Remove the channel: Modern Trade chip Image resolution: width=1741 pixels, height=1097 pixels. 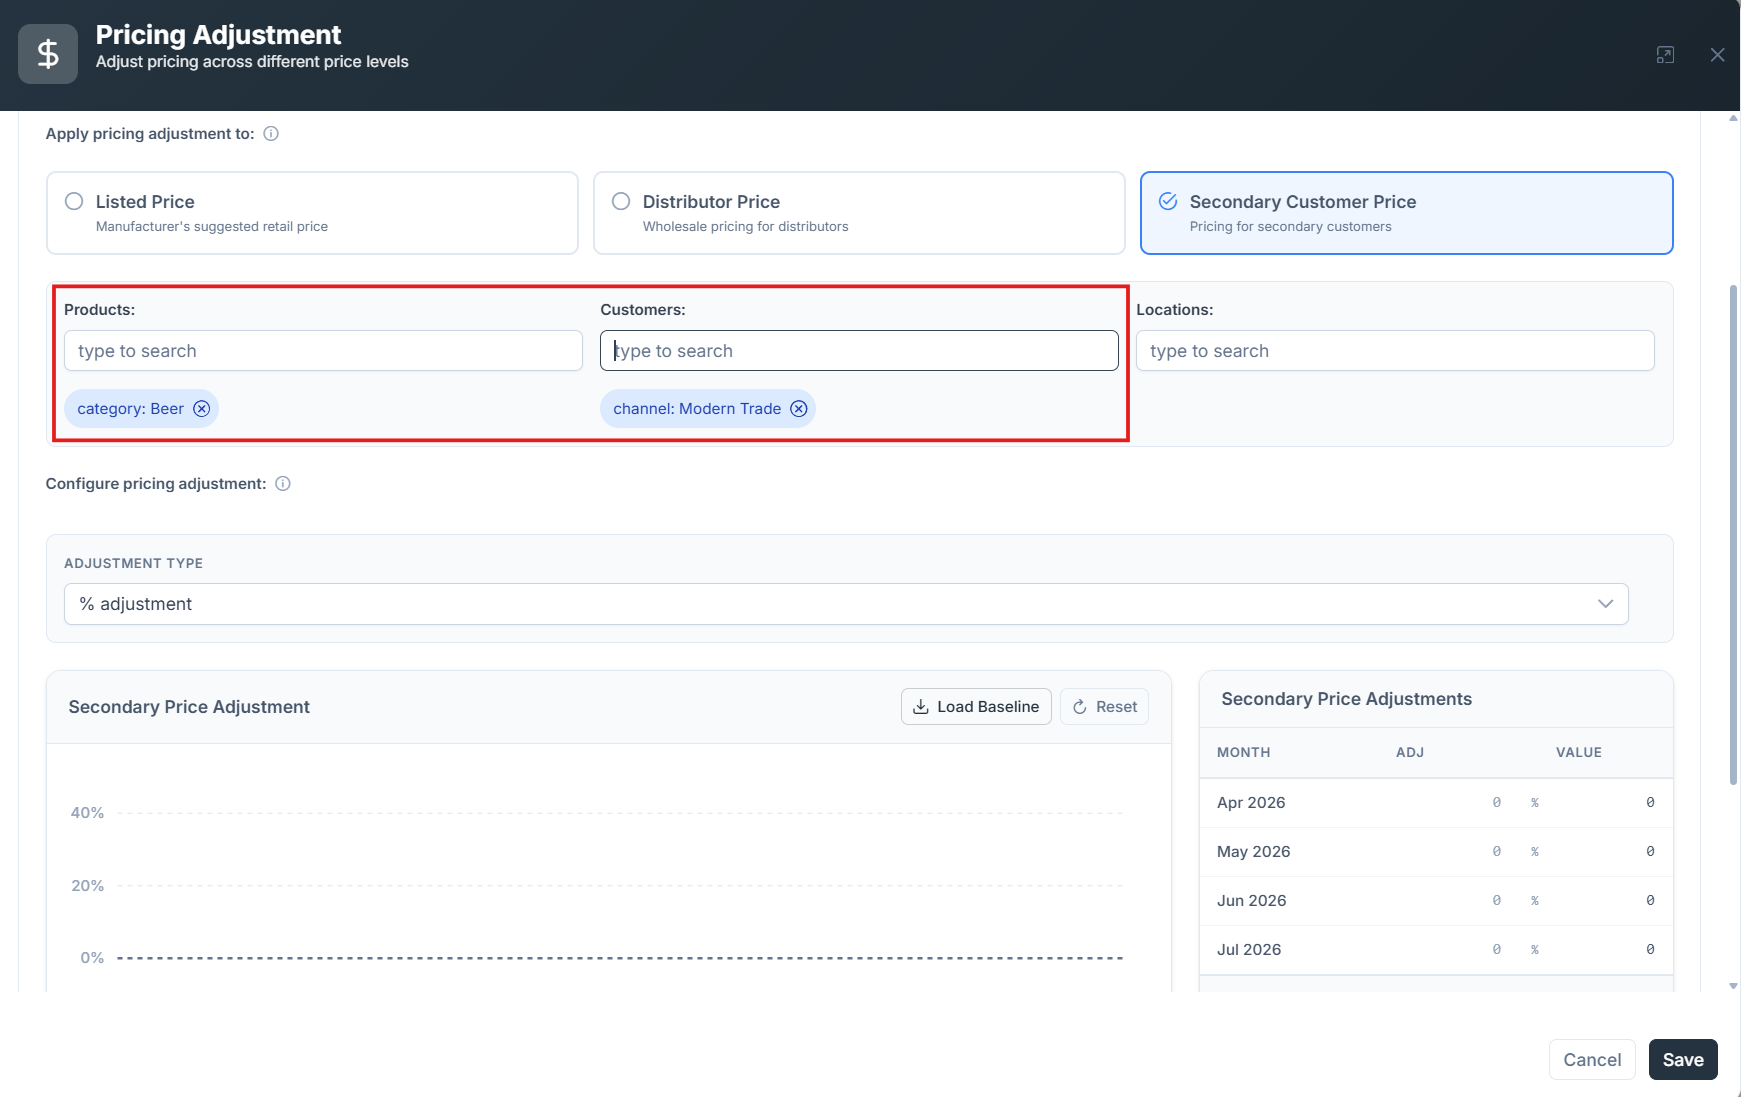click(x=799, y=409)
